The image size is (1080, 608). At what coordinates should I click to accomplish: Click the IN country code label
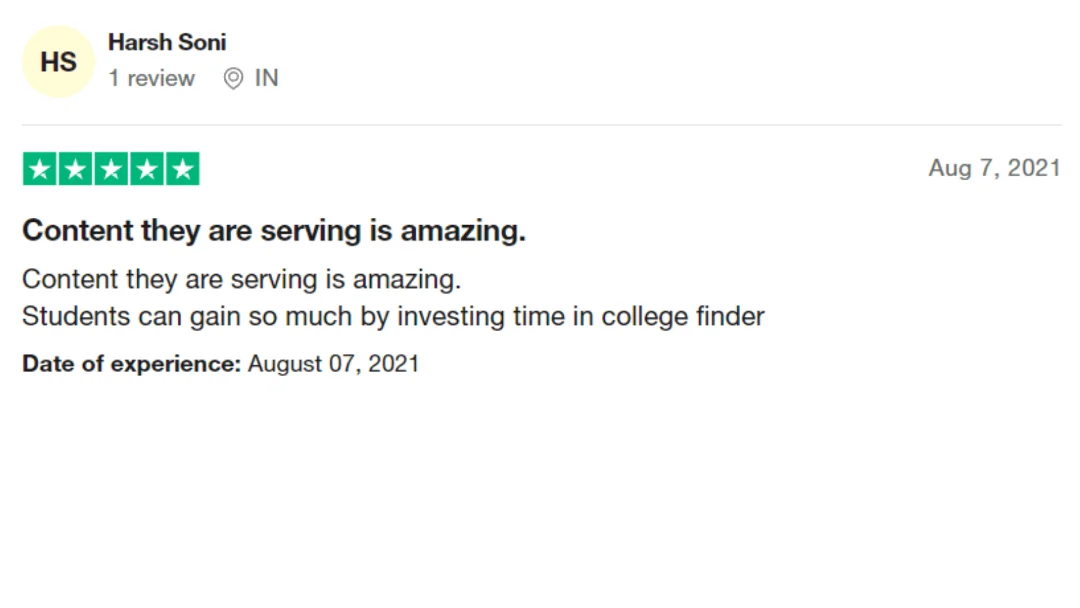click(267, 78)
